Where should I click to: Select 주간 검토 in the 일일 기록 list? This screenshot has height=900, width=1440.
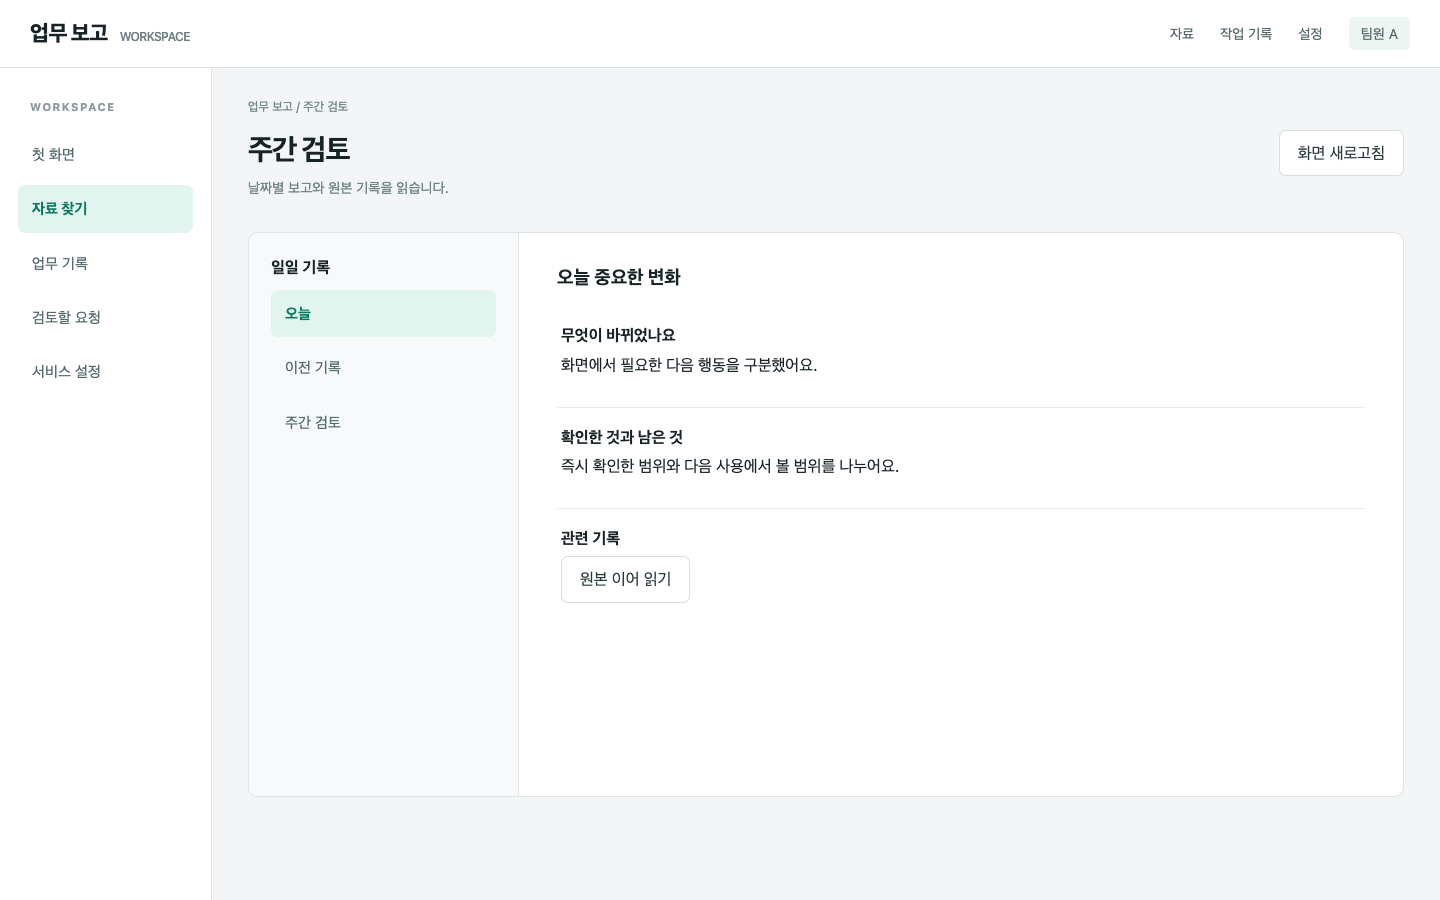point(383,422)
